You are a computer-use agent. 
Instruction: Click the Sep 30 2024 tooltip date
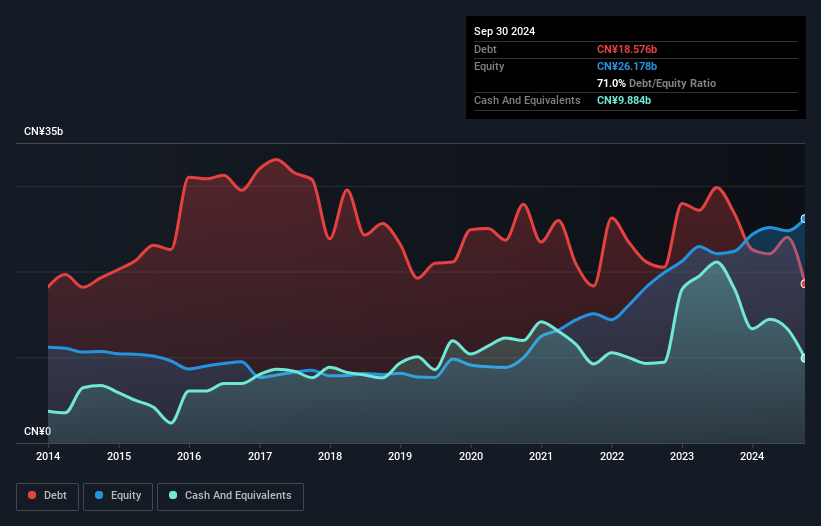click(x=504, y=31)
